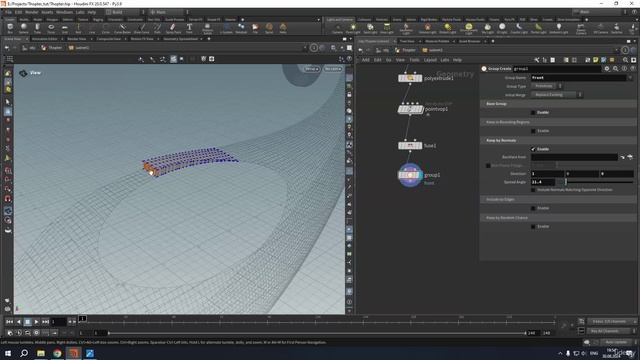Select the Spray Paint shelf tool
640x360 pixels.
pos(173,29)
